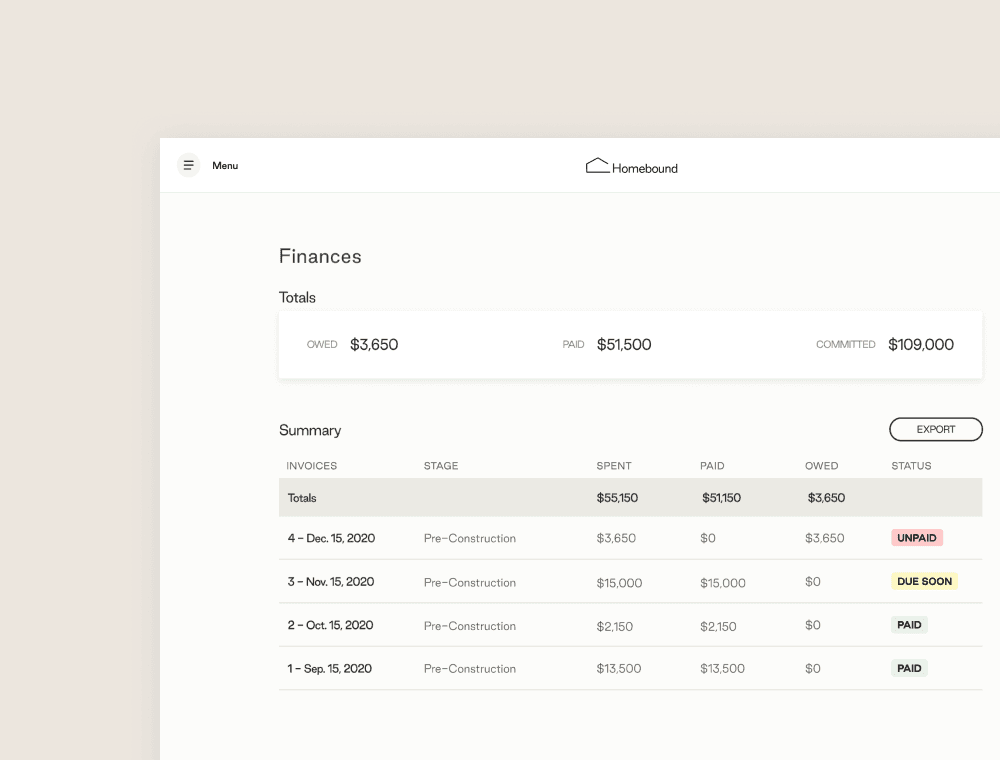This screenshot has width=1000, height=760.
Task: Click the Homebound brand name
Action: [645, 168]
